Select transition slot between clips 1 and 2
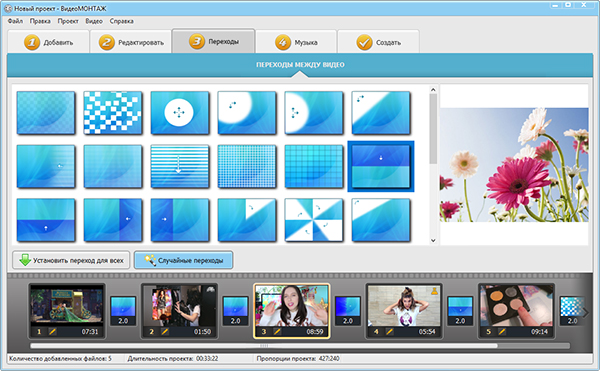600x371 pixels. (x=123, y=311)
